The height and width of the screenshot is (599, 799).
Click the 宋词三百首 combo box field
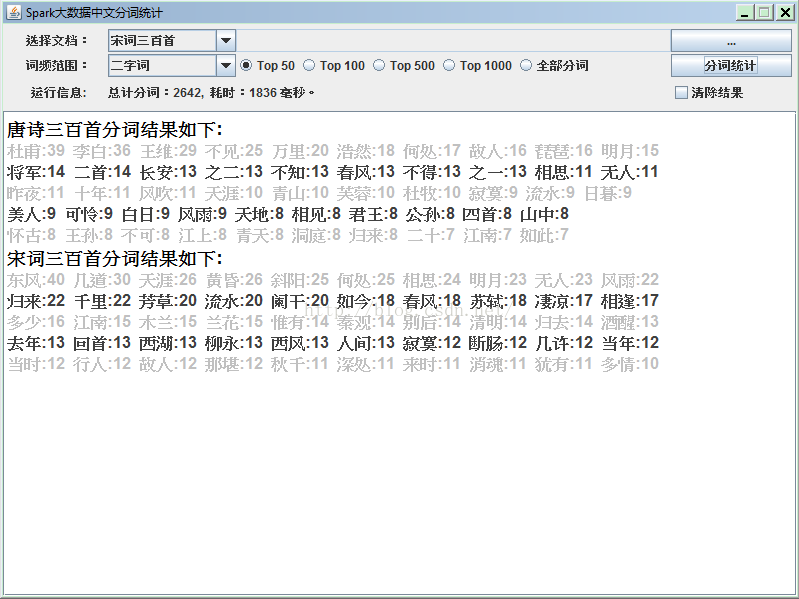click(x=162, y=40)
